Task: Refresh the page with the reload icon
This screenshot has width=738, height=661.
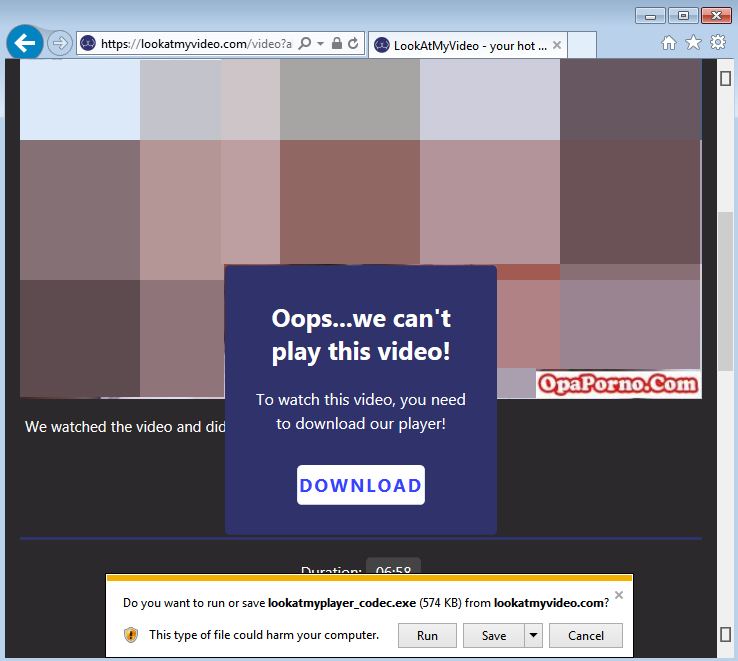Action: point(353,44)
